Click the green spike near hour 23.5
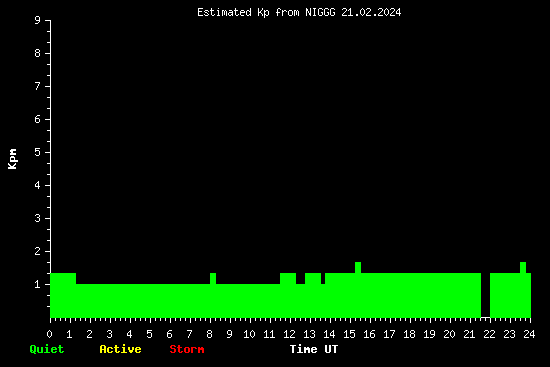550x367 pixels. click(523, 267)
